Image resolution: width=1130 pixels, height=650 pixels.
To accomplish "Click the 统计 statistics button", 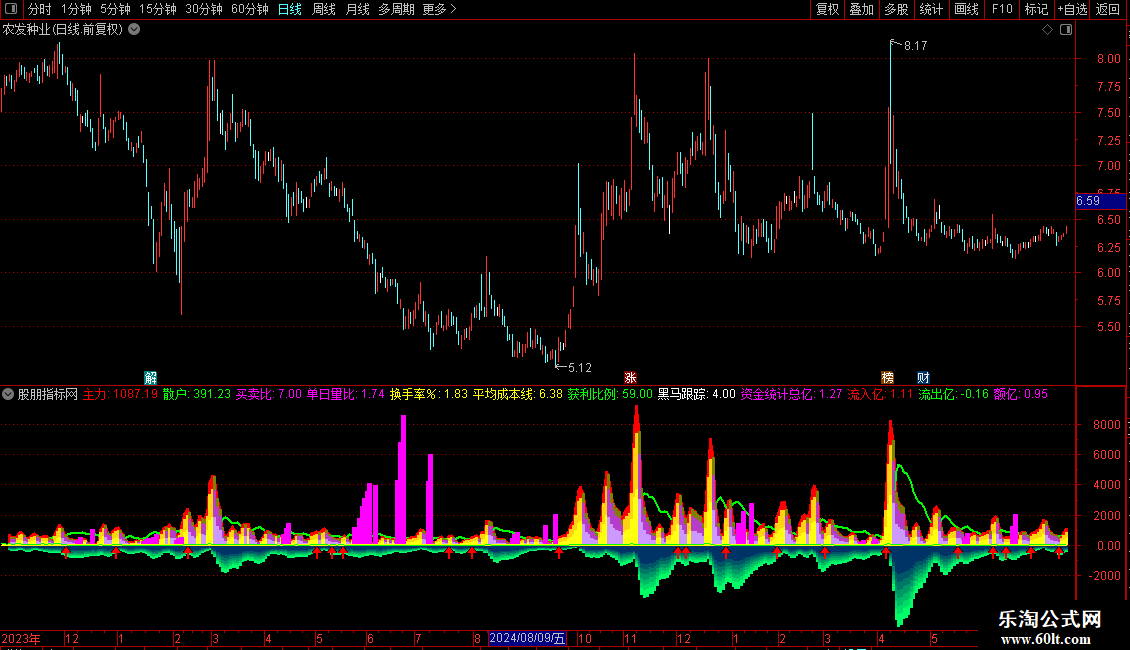I will pos(931,9).
